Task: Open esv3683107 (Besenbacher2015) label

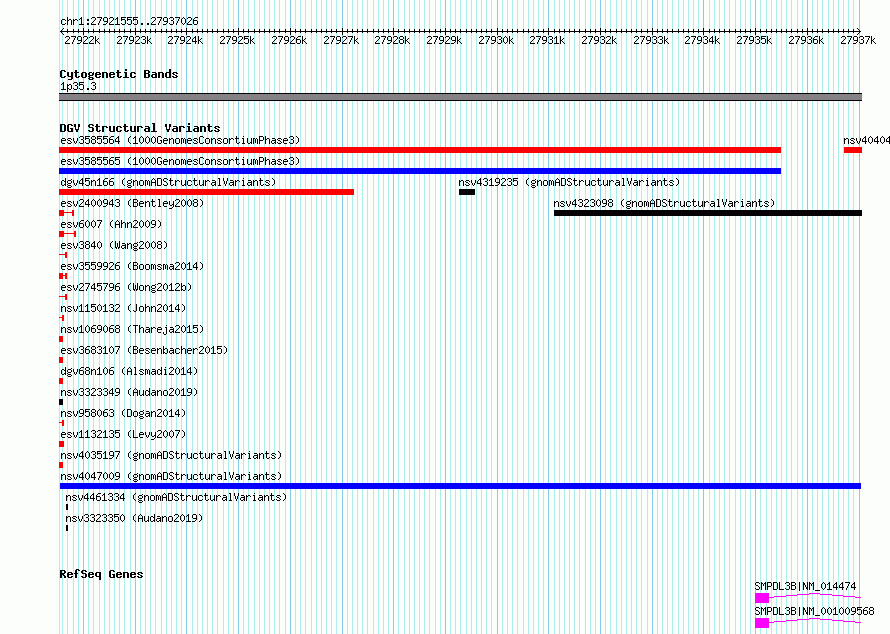Action: tap(144, 350)
